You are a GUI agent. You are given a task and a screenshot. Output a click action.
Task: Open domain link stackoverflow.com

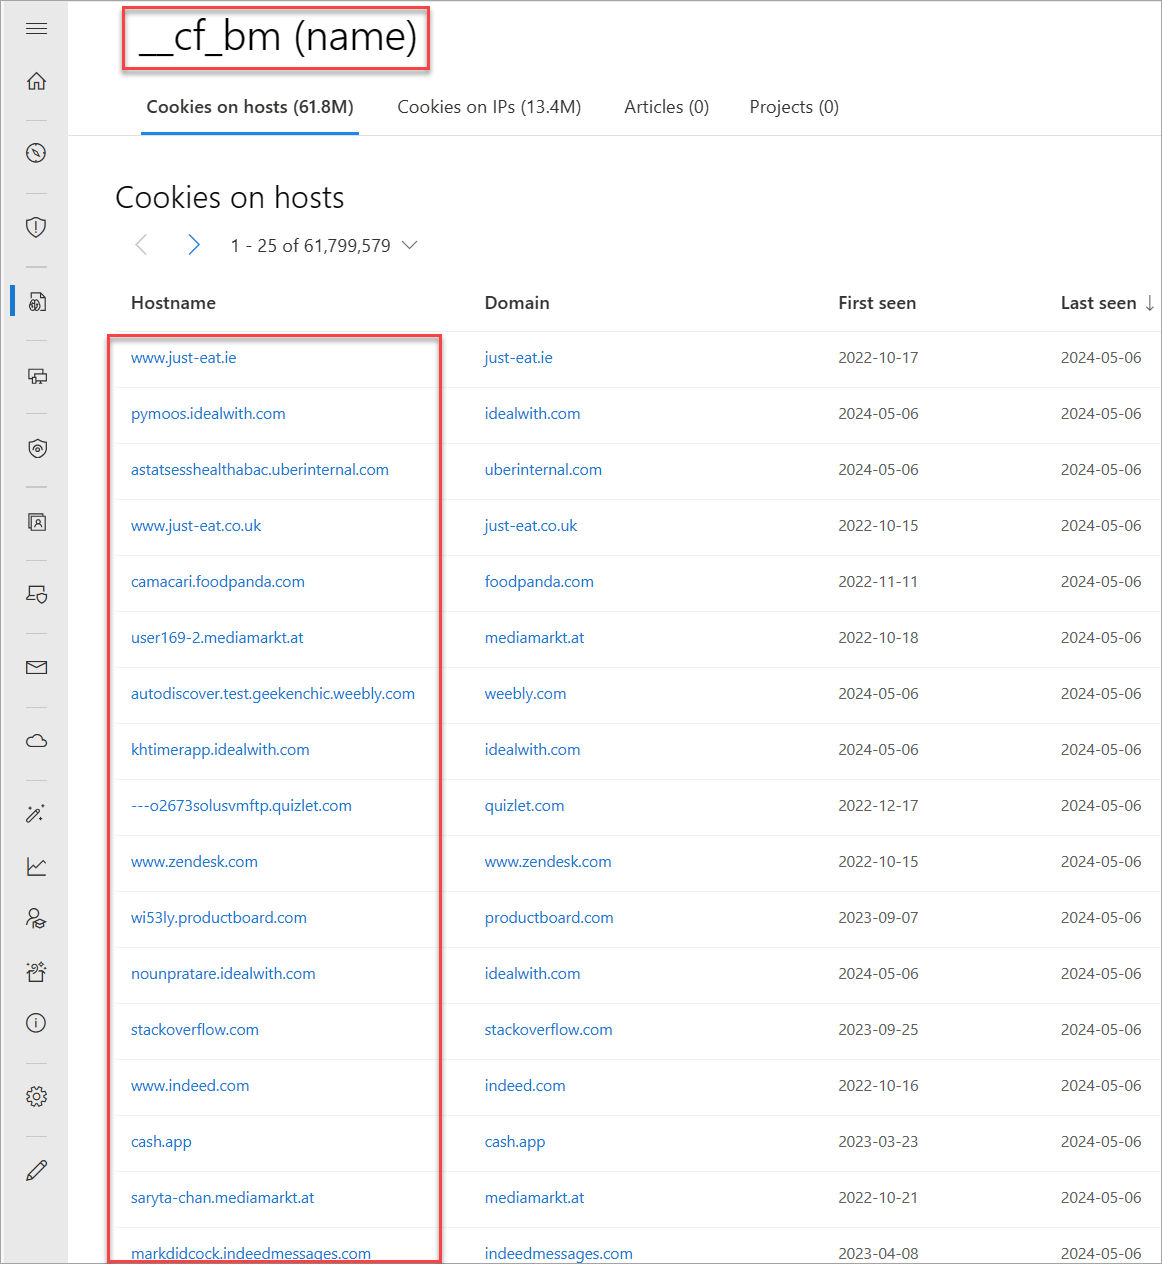point(548,1030)
